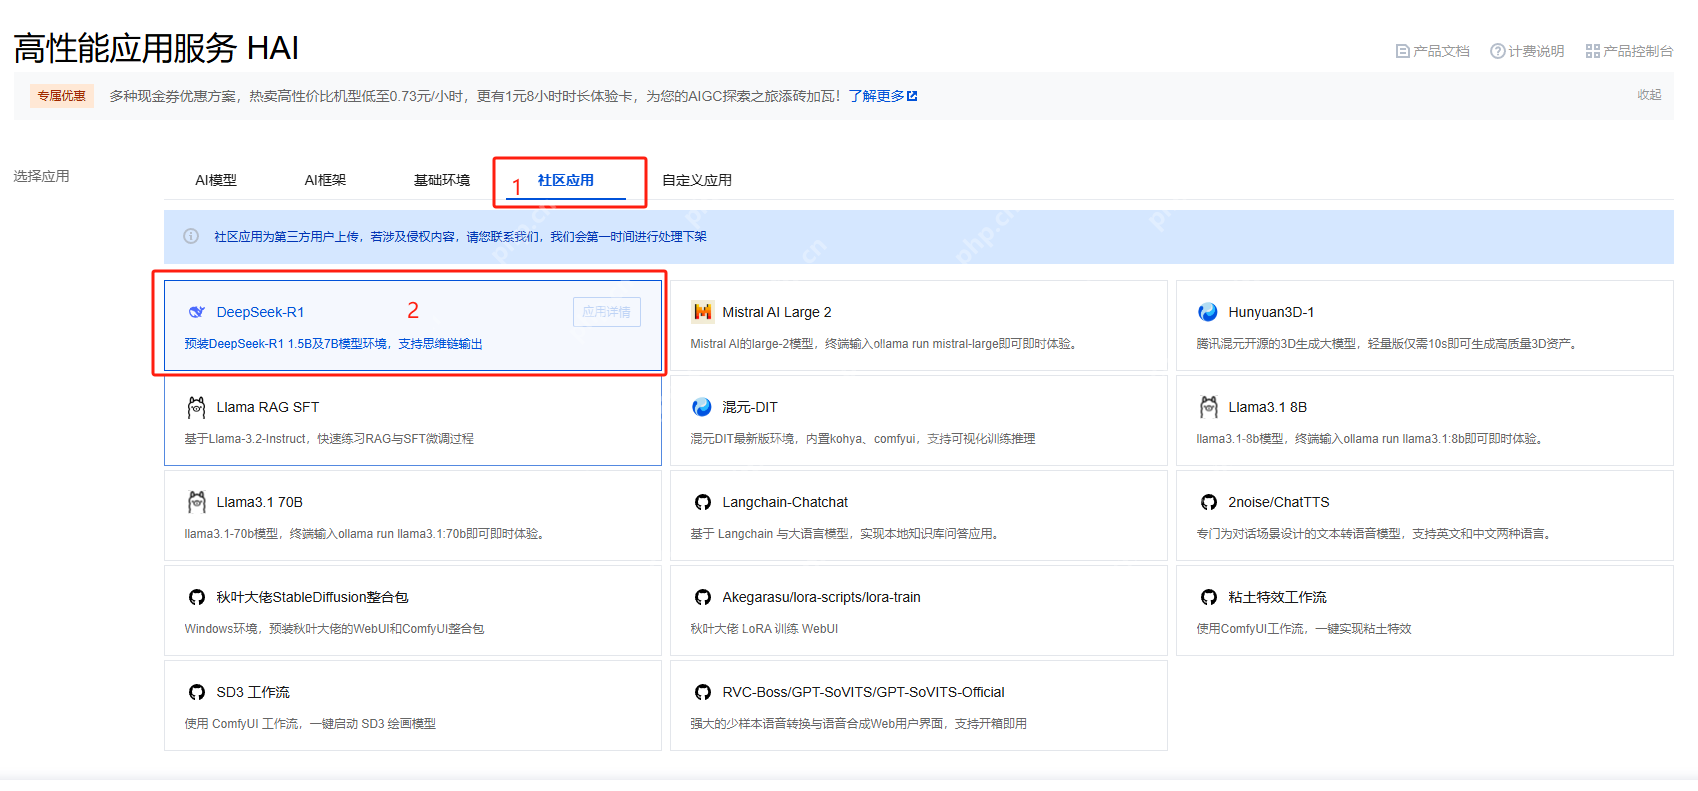Choose the Hunyuan3D-1 title
The height and width of the screenshot is (791, 1698).
pos(1271,312)
